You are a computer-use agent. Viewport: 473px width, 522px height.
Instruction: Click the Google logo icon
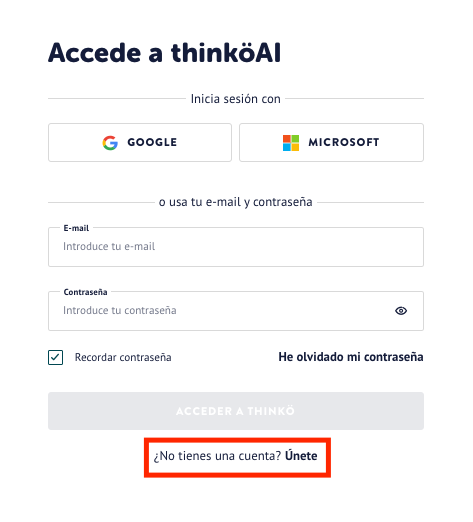(x=110, y=143)
